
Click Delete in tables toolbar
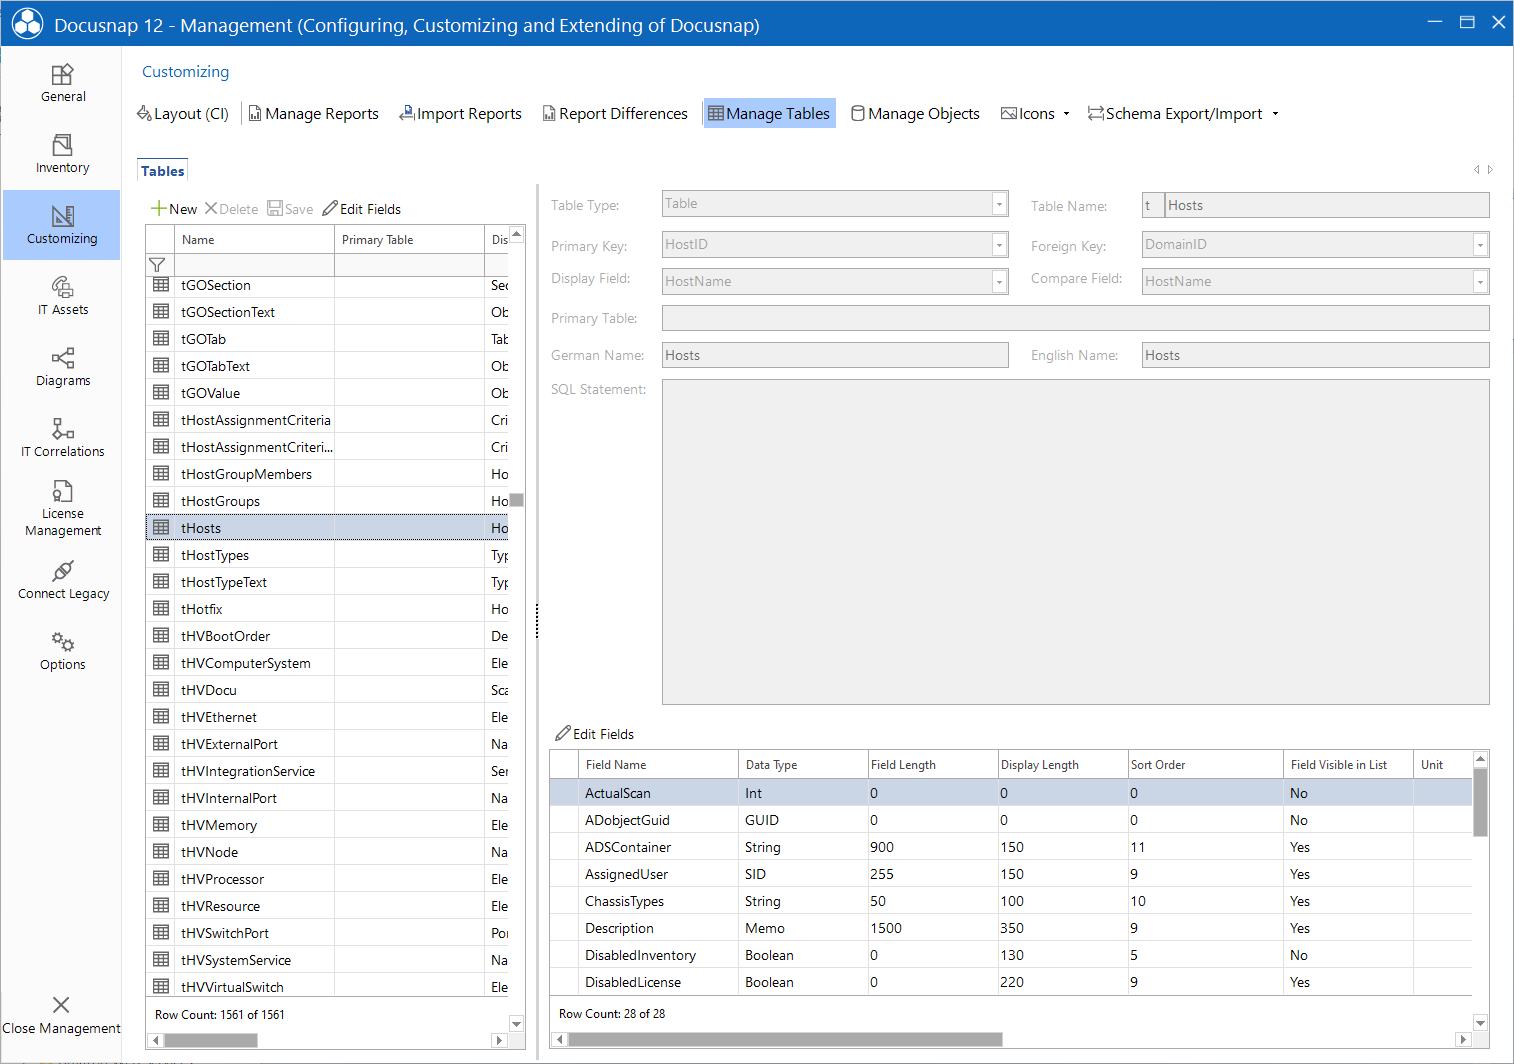(x=232, y=209)
